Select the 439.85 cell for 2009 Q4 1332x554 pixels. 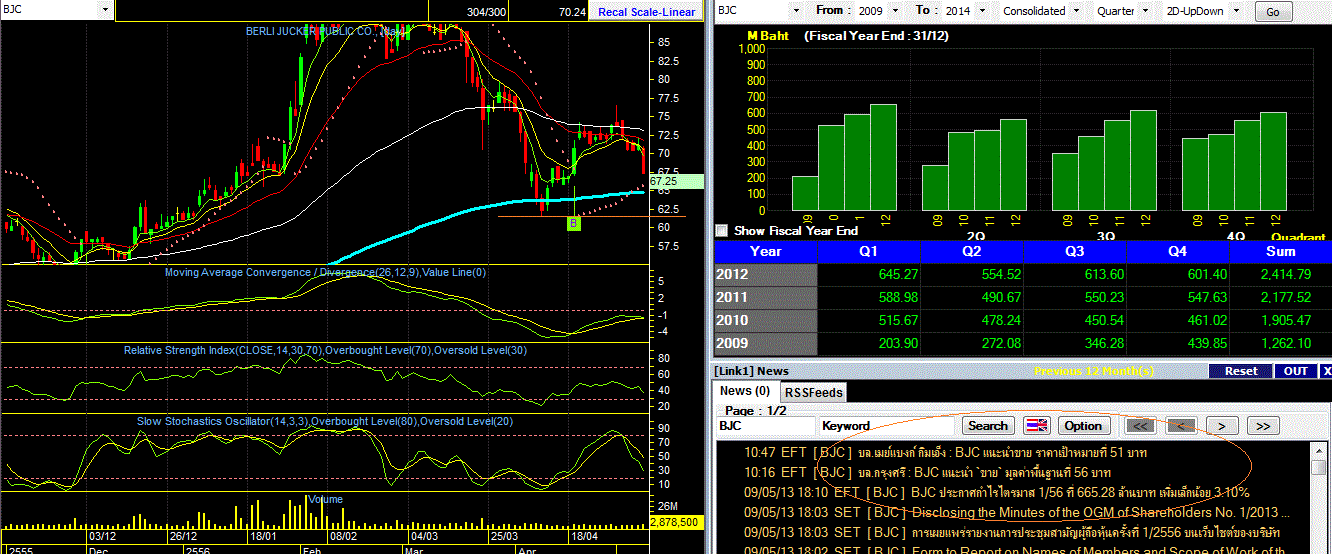coord(1178,343)
